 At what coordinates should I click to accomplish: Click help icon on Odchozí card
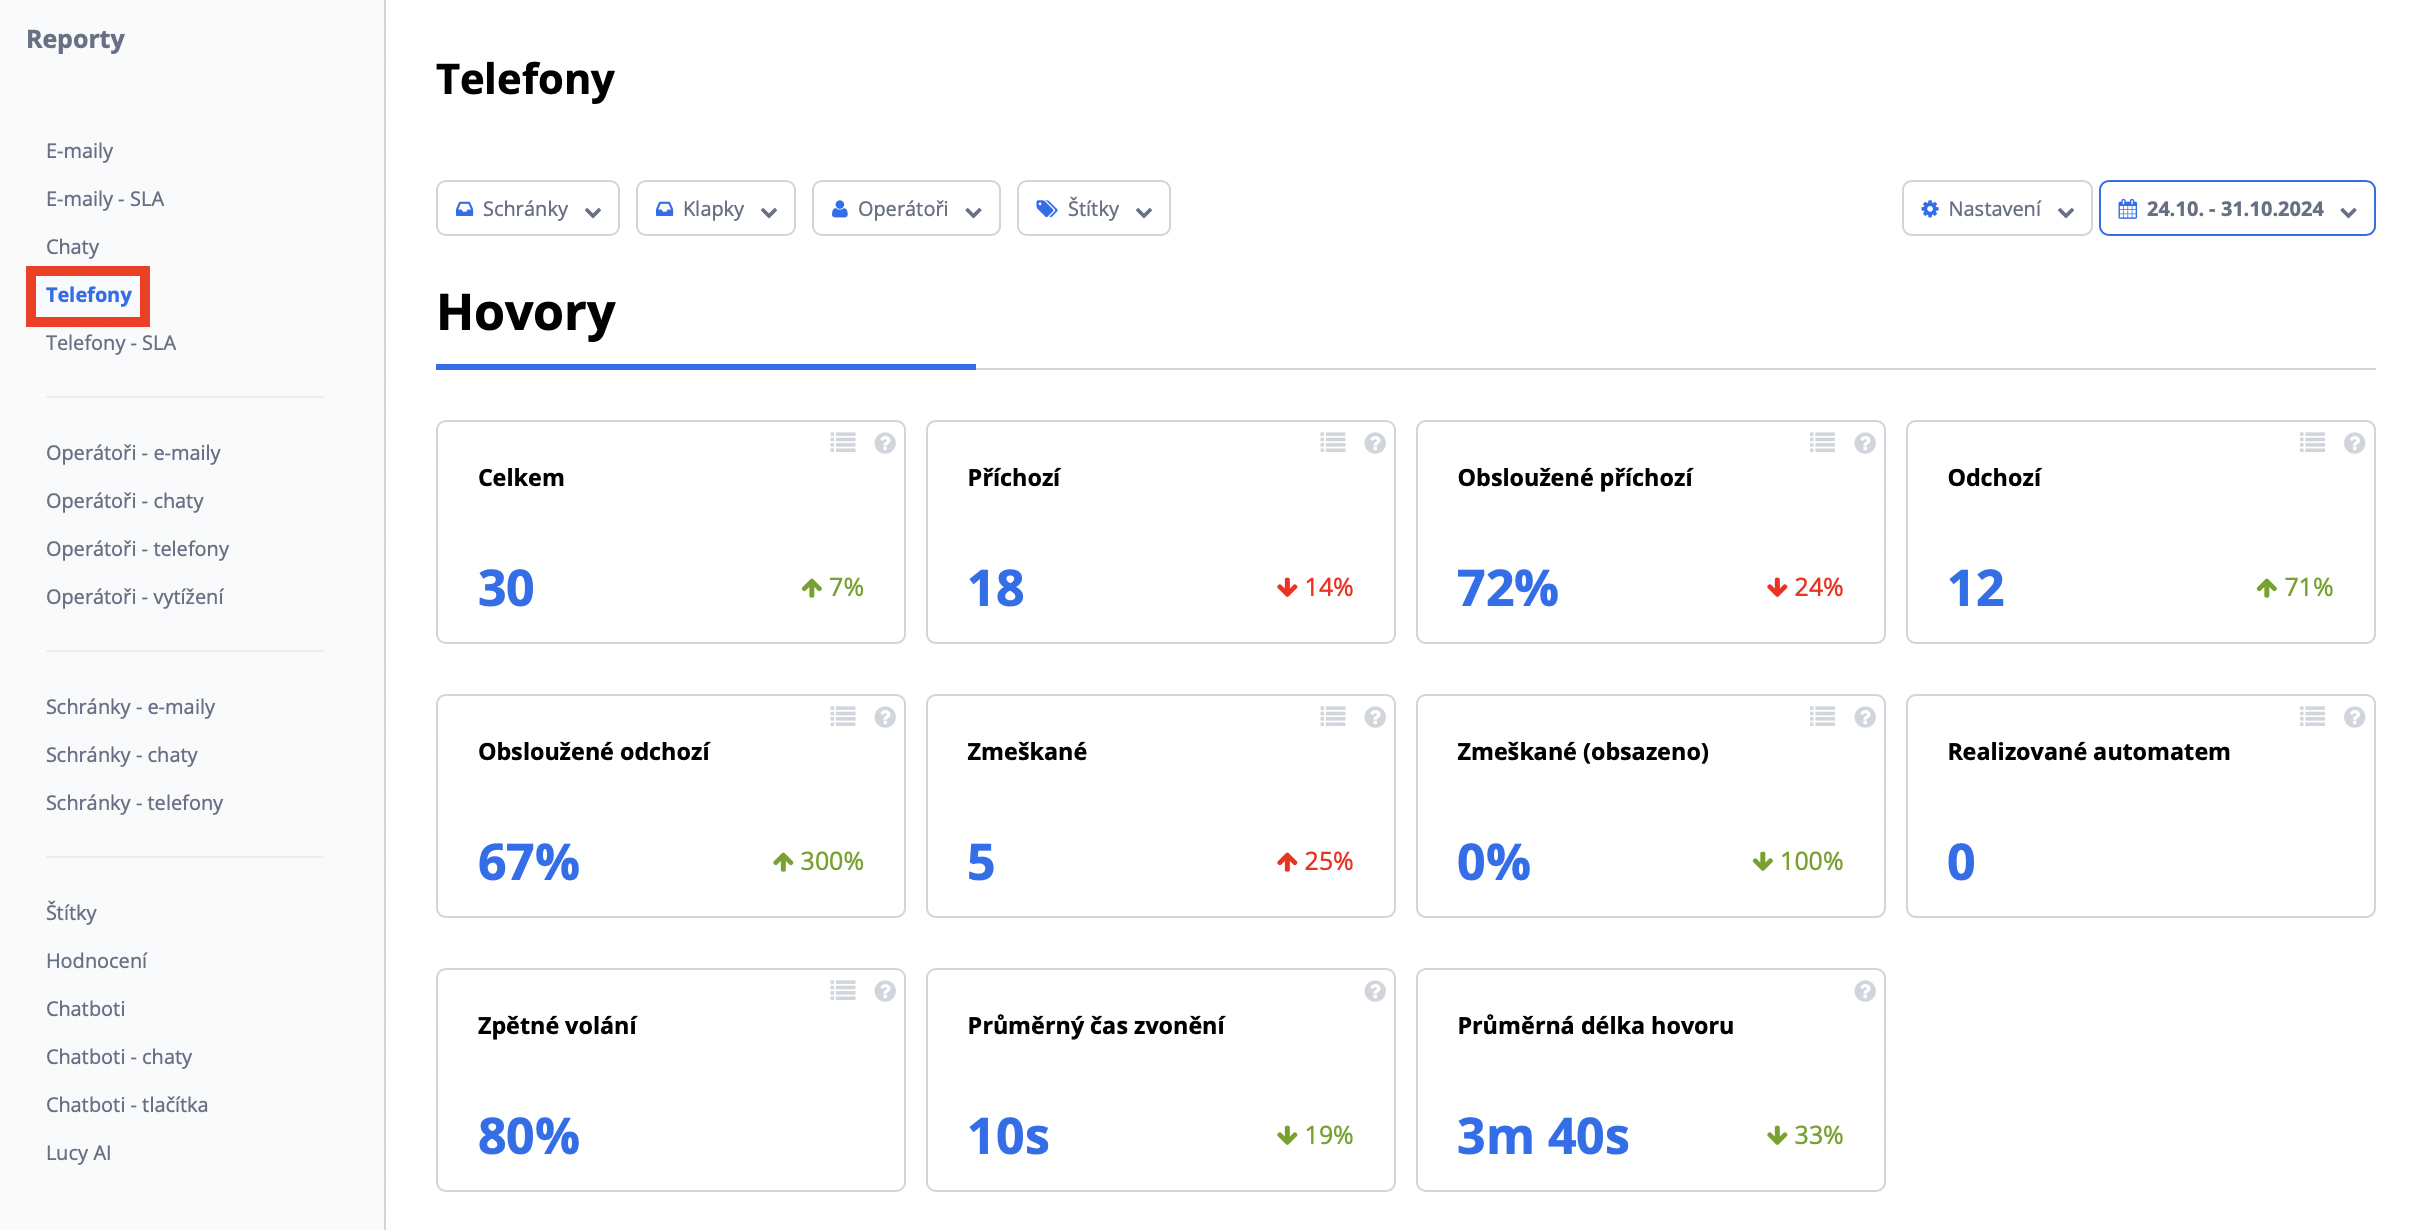[2355, 443]
